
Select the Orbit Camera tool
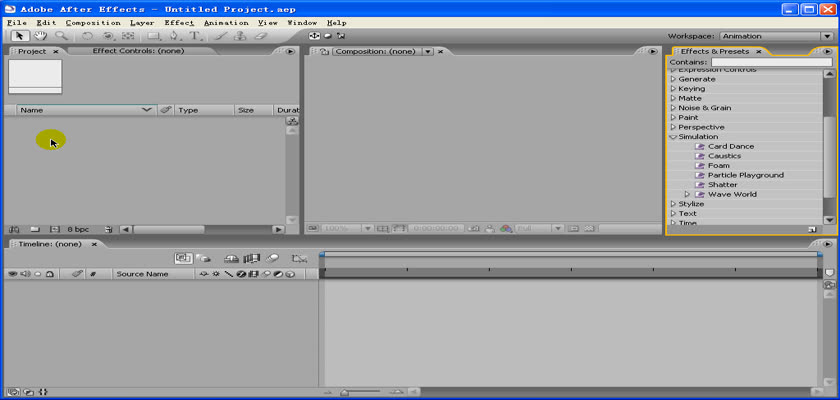109,36
